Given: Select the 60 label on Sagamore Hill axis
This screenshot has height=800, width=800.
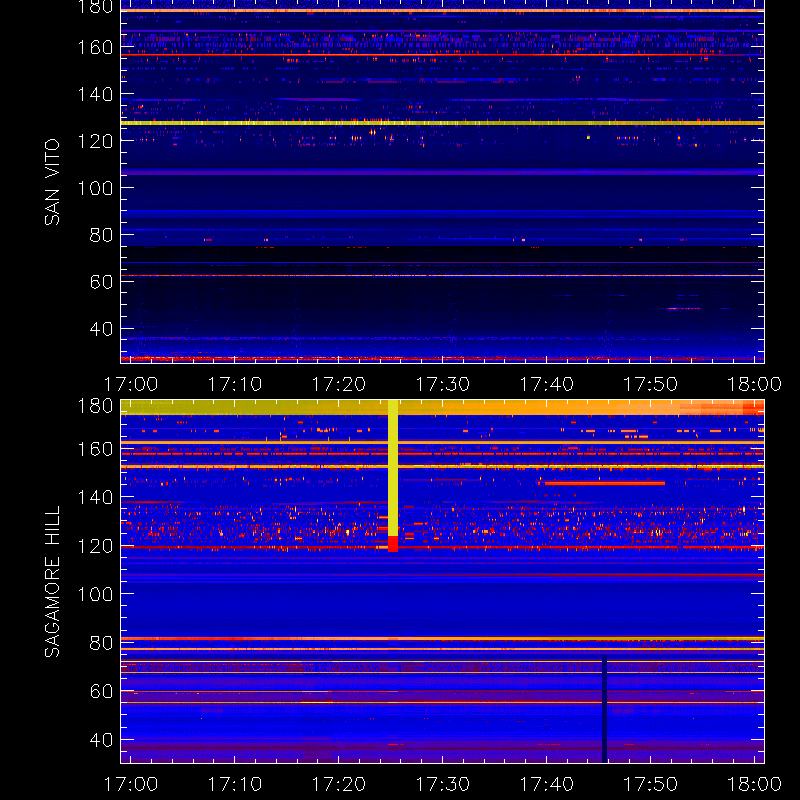Looking at the screenshot, I should (101, 691).
